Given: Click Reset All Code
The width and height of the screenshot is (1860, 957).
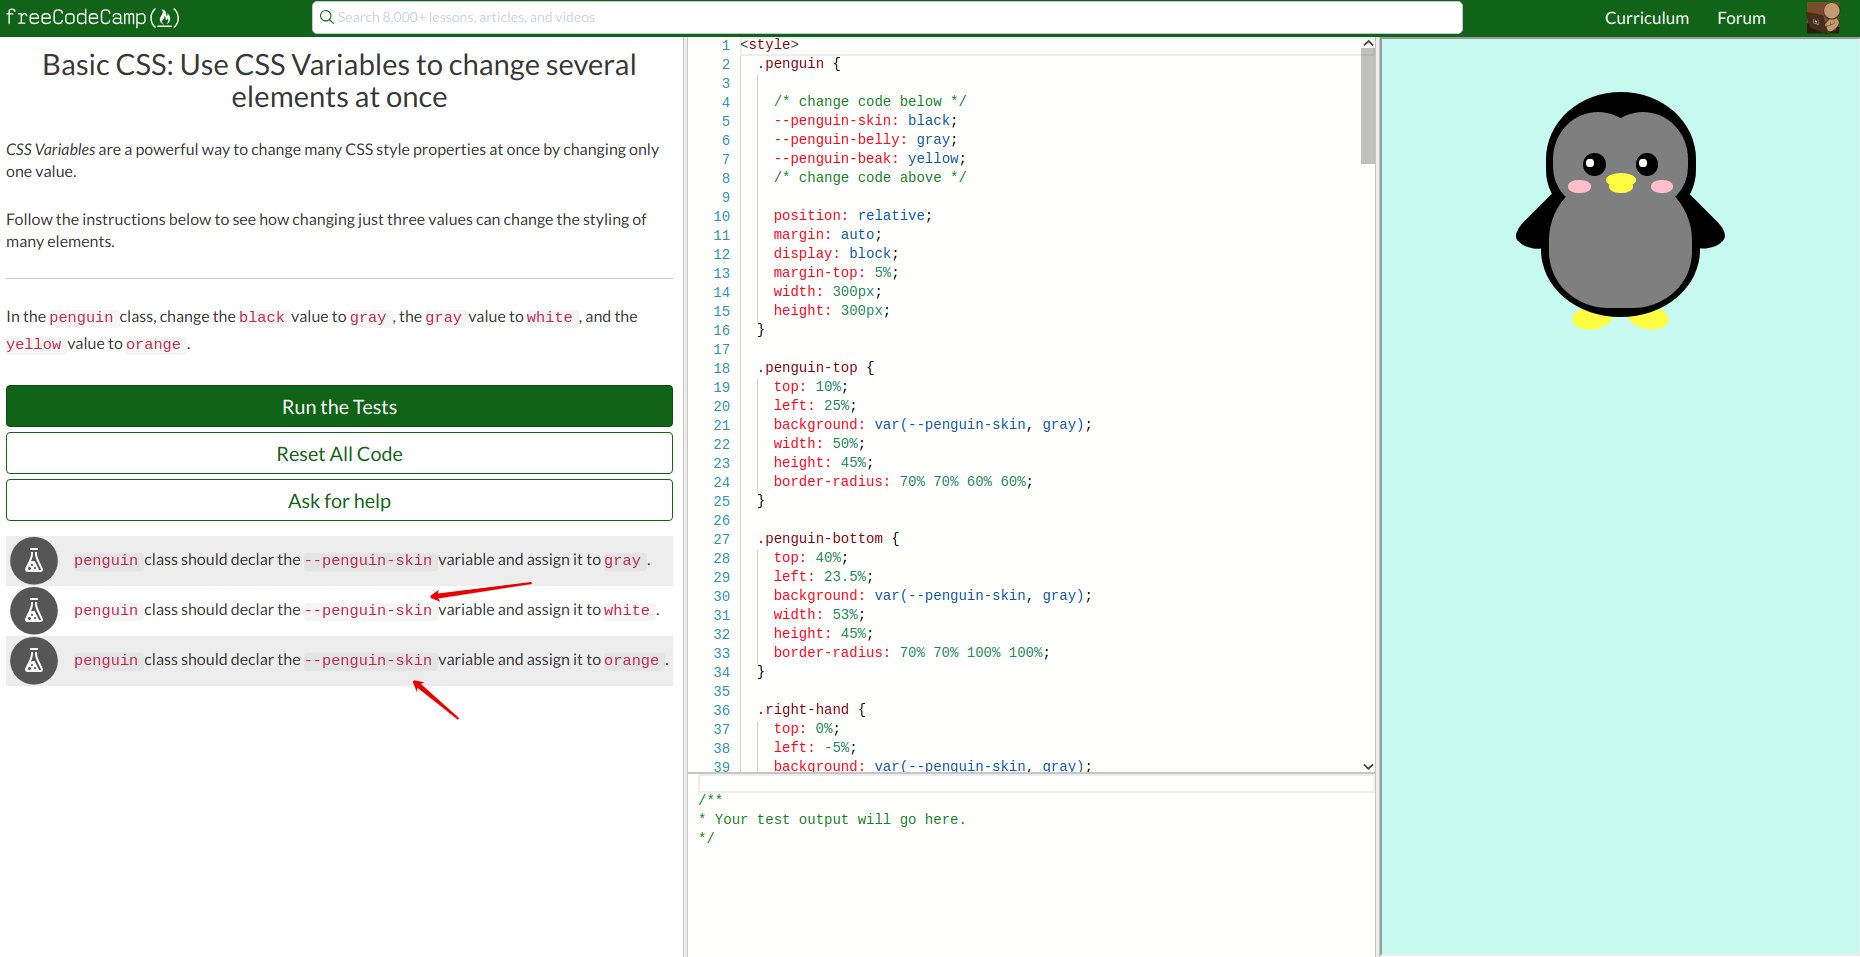Looking at the screenshot, I should point(339,453).
